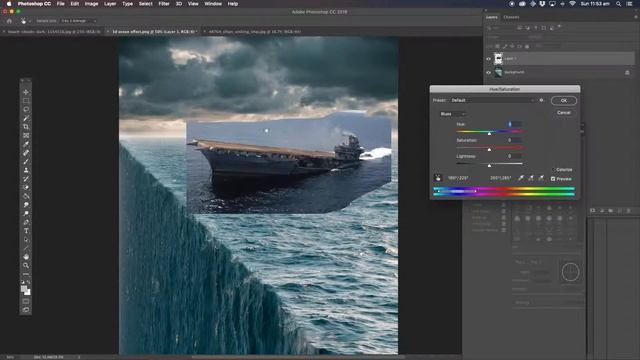Enable the Colorize checkbox
Image resolution: width=640 pixels, height=360 pixels.
[x=554, y=169]
